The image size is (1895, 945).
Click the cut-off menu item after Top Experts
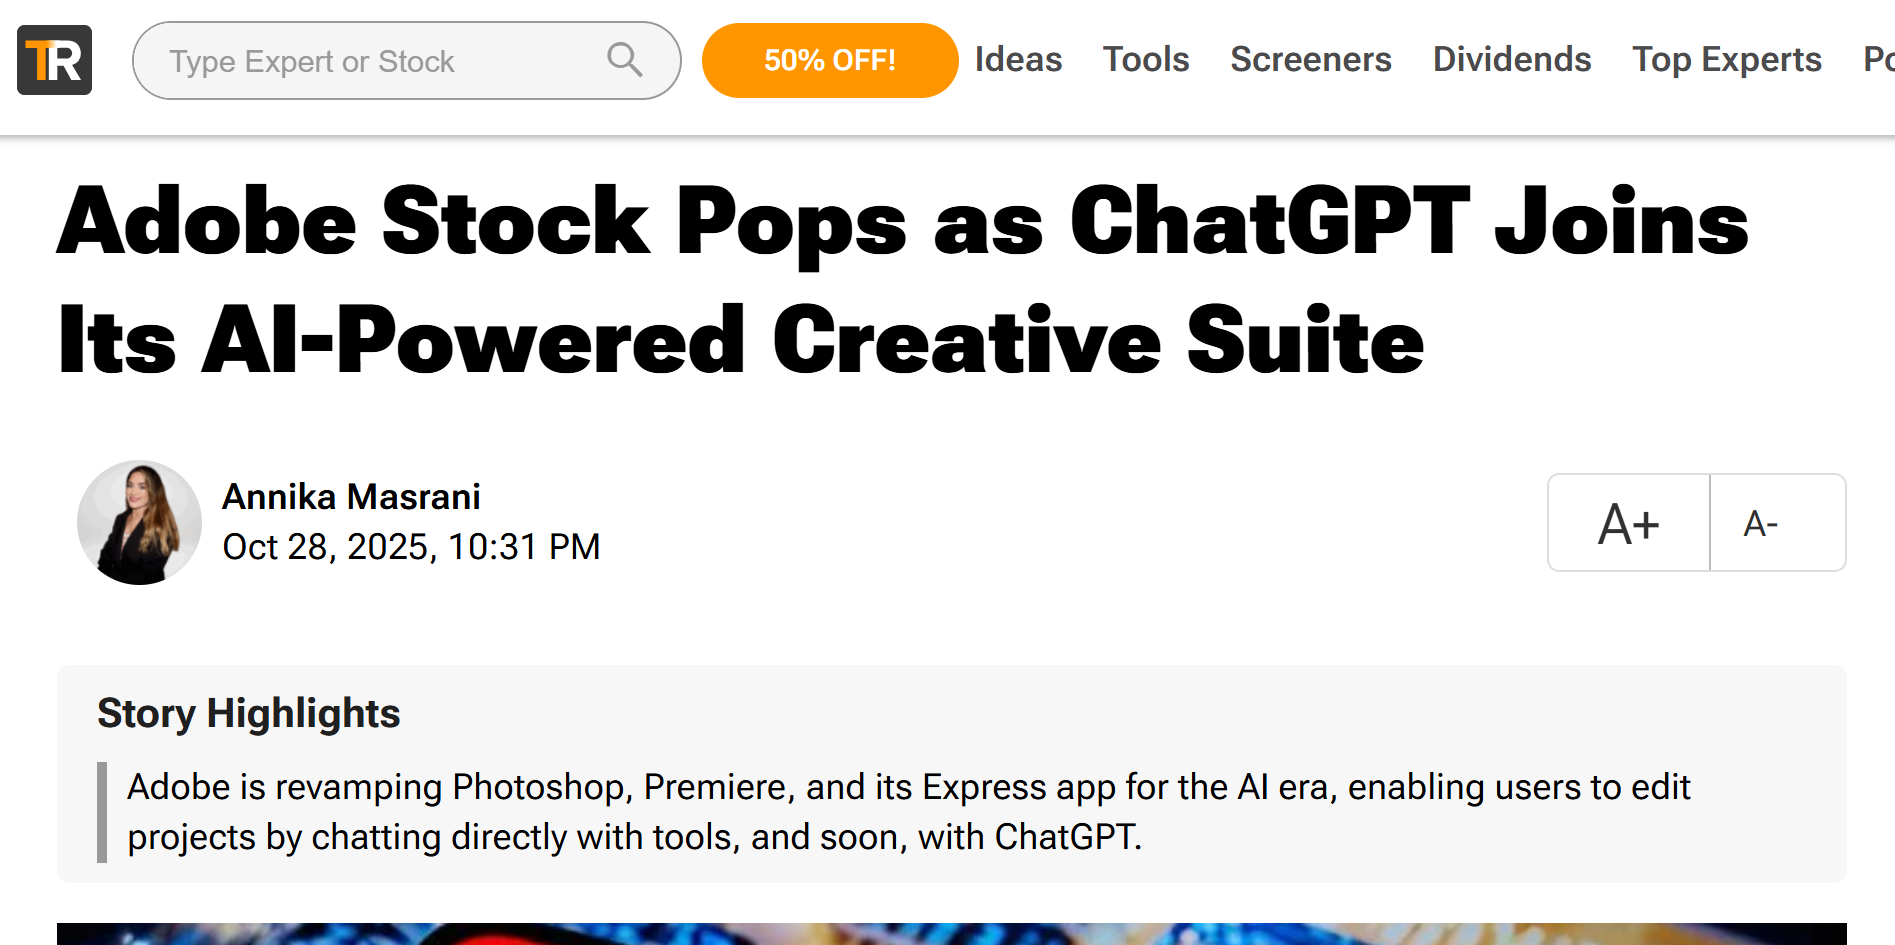1878,60
